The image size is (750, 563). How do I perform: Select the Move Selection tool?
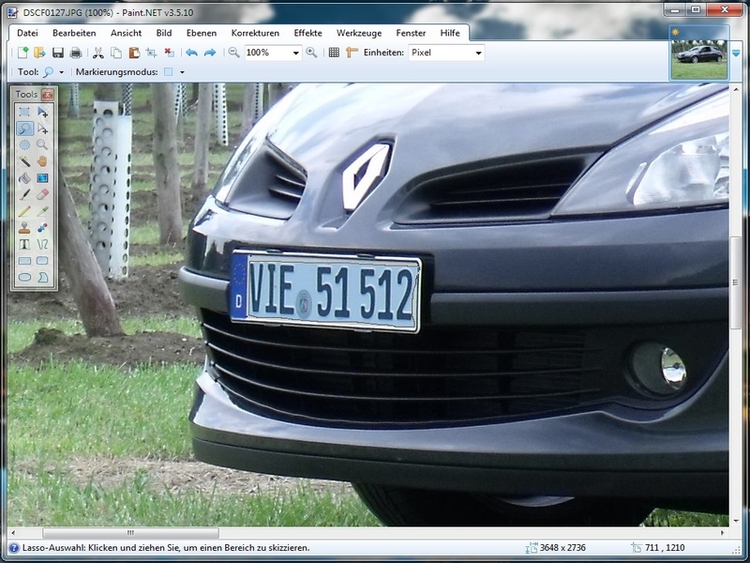[43, 128]
